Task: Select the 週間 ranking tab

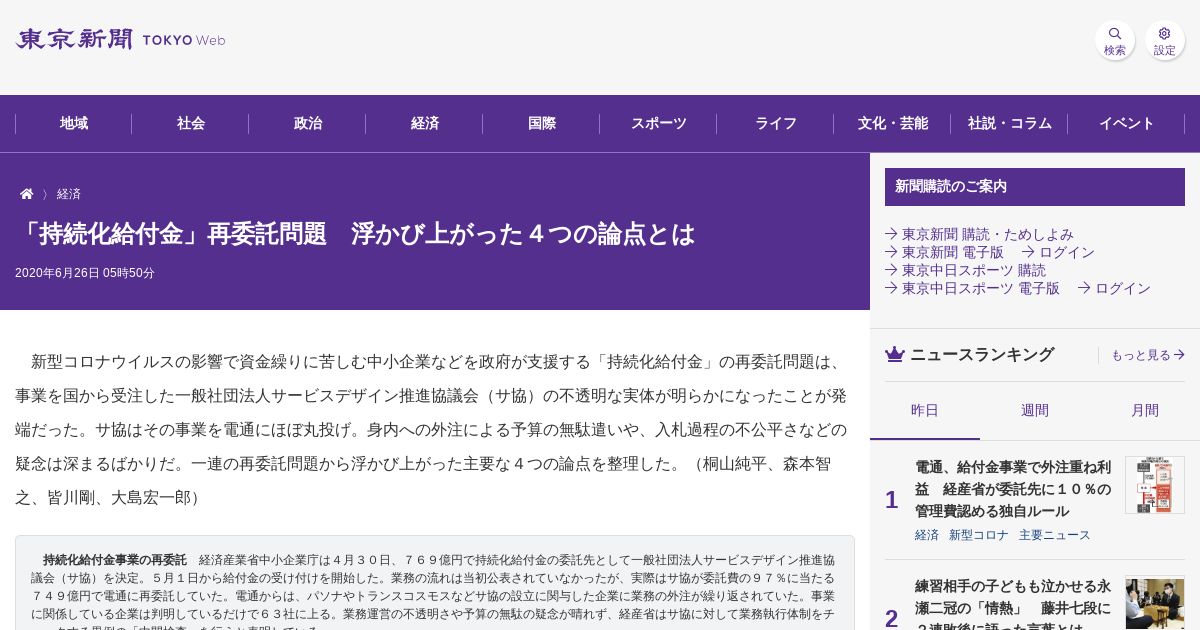Action: (1035, 410)
